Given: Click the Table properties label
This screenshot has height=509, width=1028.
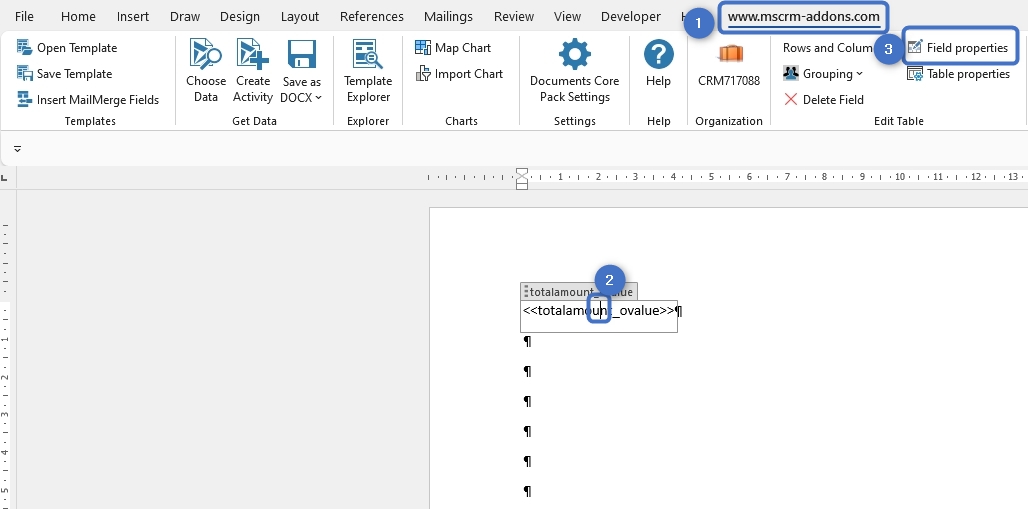Looking at the screenshot, I should (968, 73).
